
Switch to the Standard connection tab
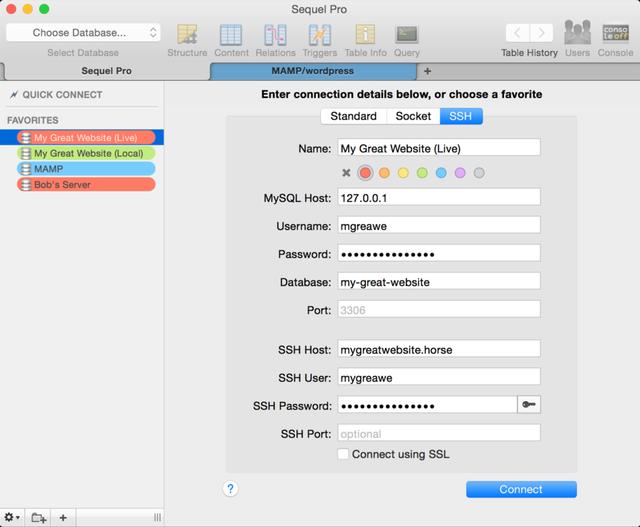pyautogui.click(x=353, y=116)
